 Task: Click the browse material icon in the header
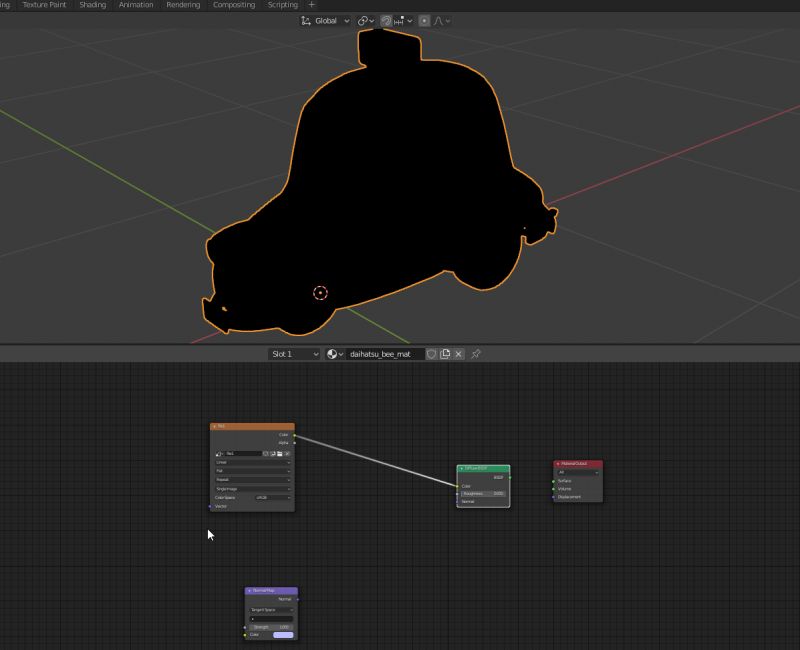(x=332, y=354)
